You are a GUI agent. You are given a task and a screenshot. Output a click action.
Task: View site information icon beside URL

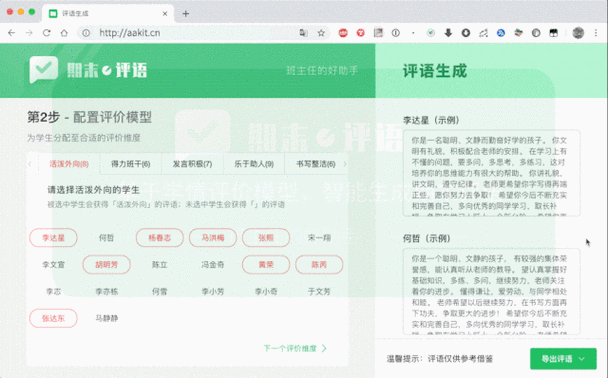pos(86,33)
